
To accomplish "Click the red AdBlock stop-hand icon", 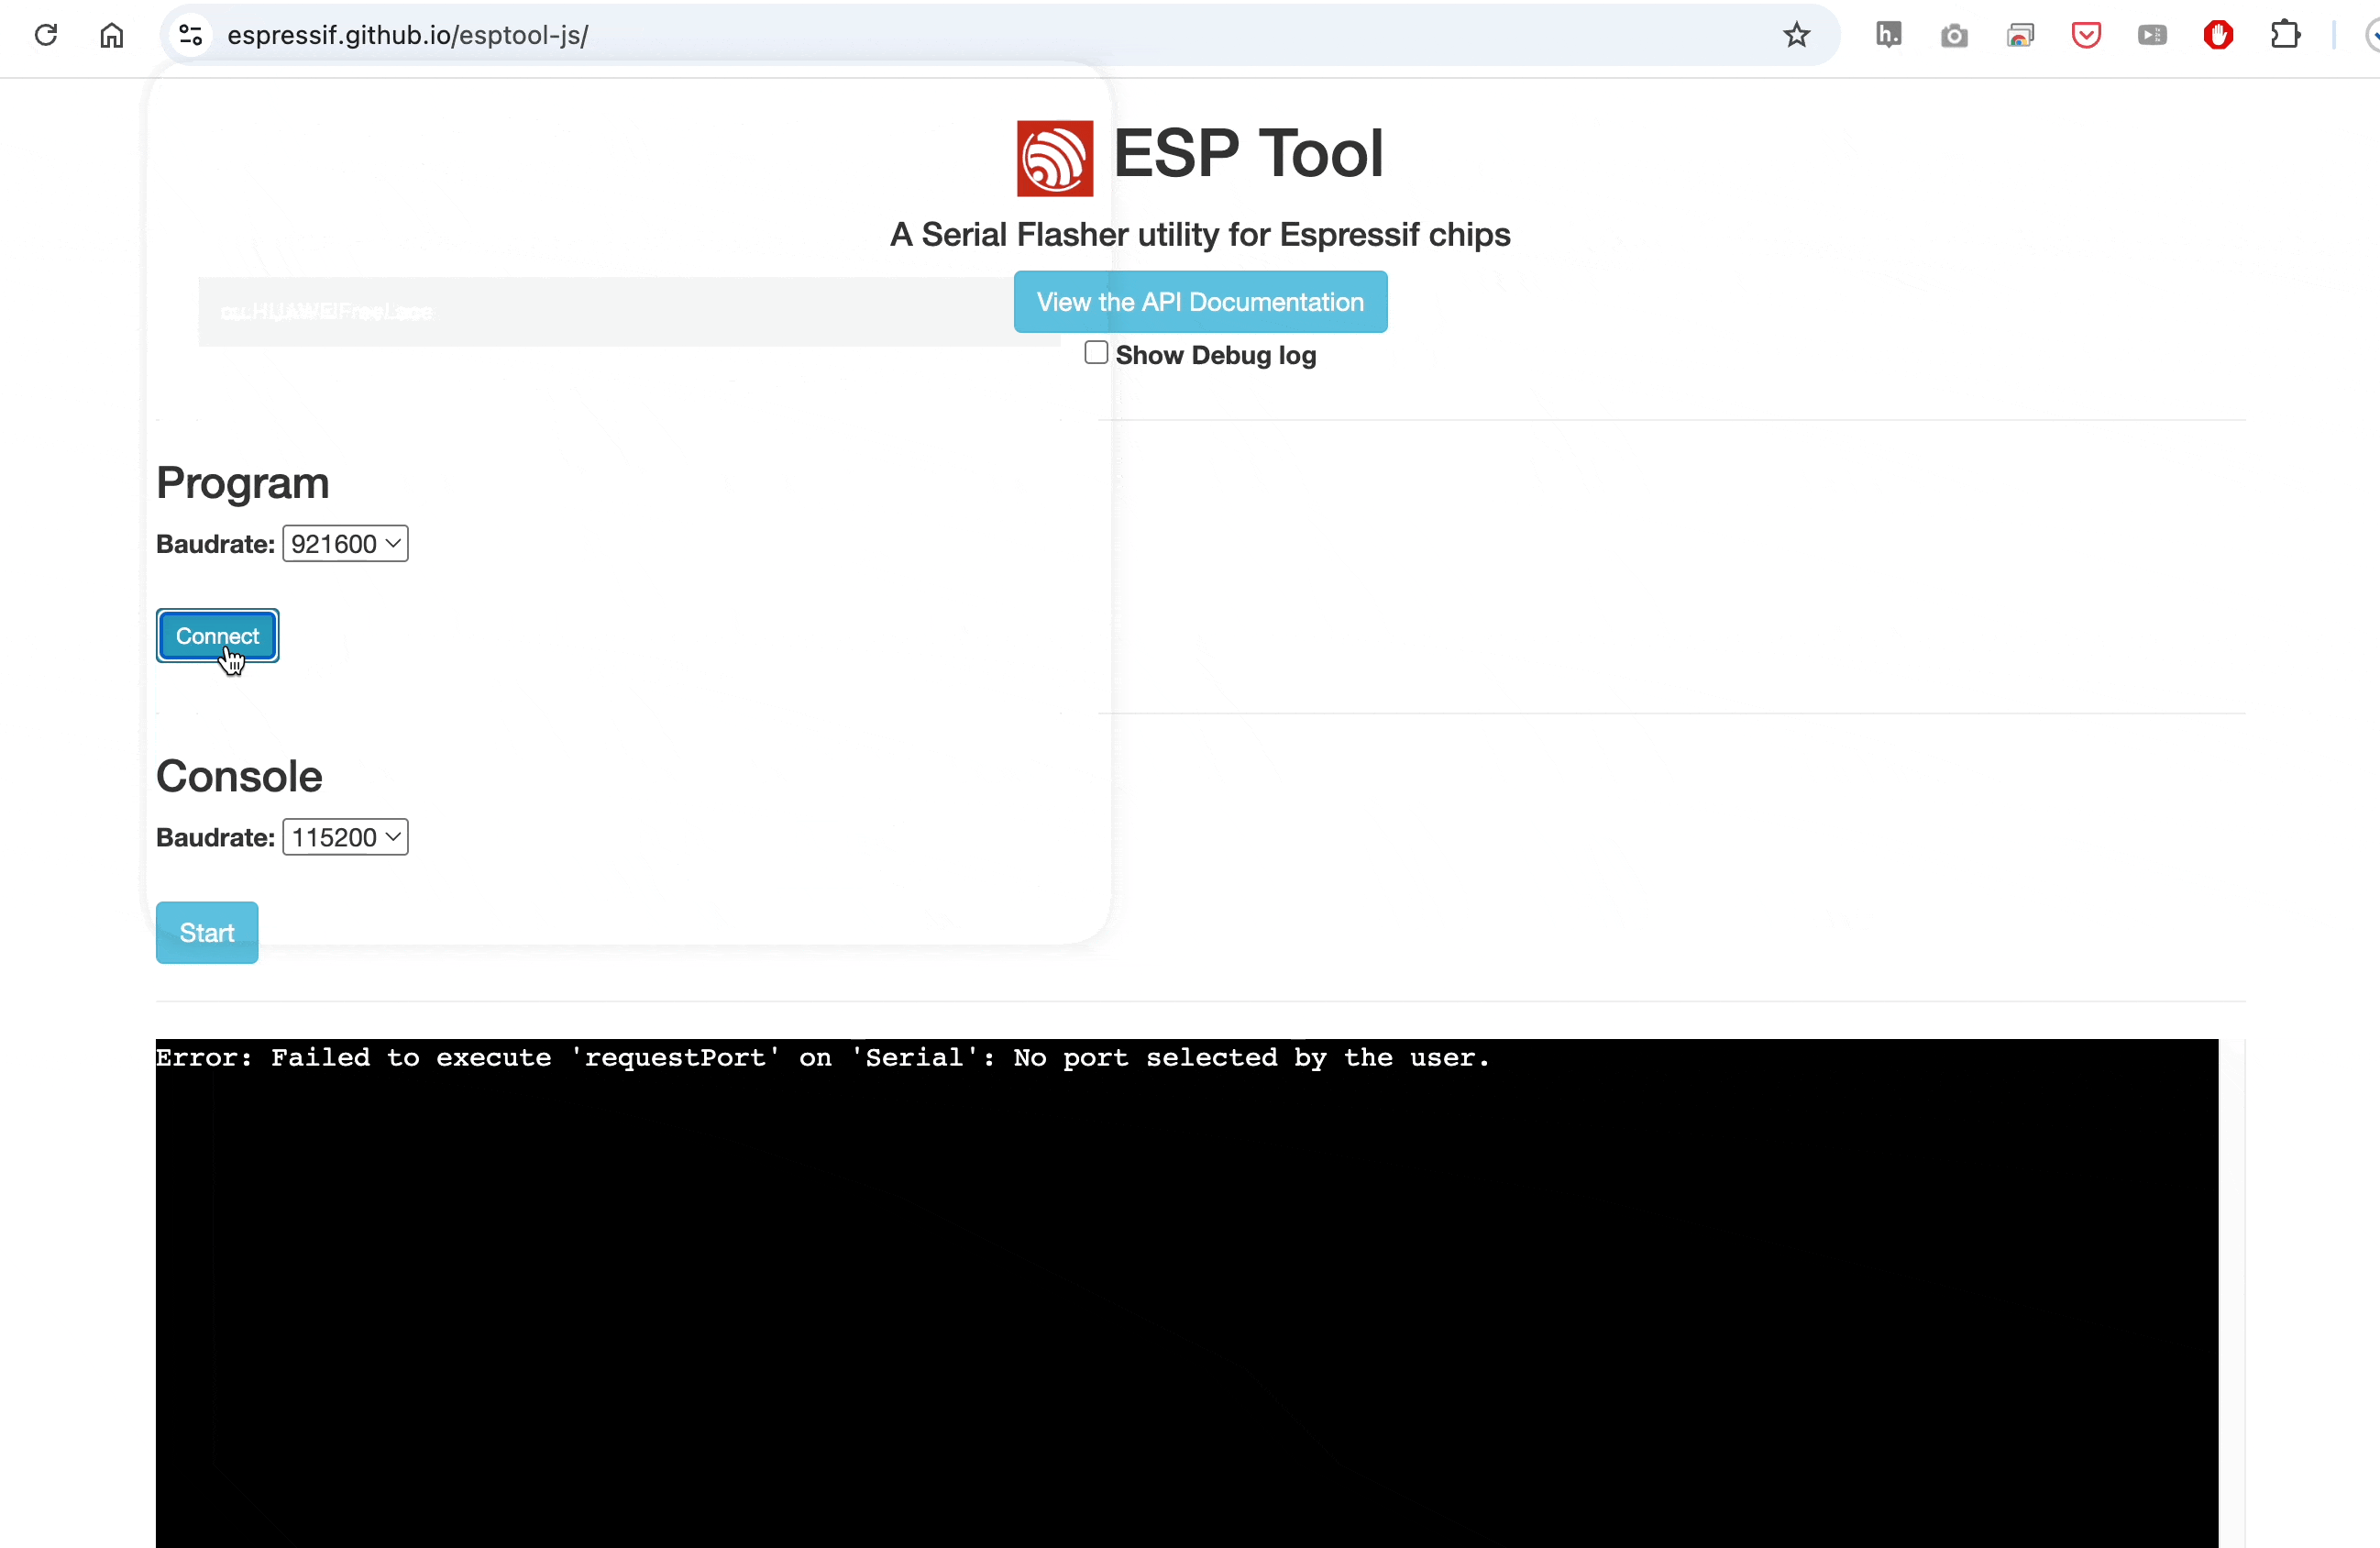I will (2218, 35).
